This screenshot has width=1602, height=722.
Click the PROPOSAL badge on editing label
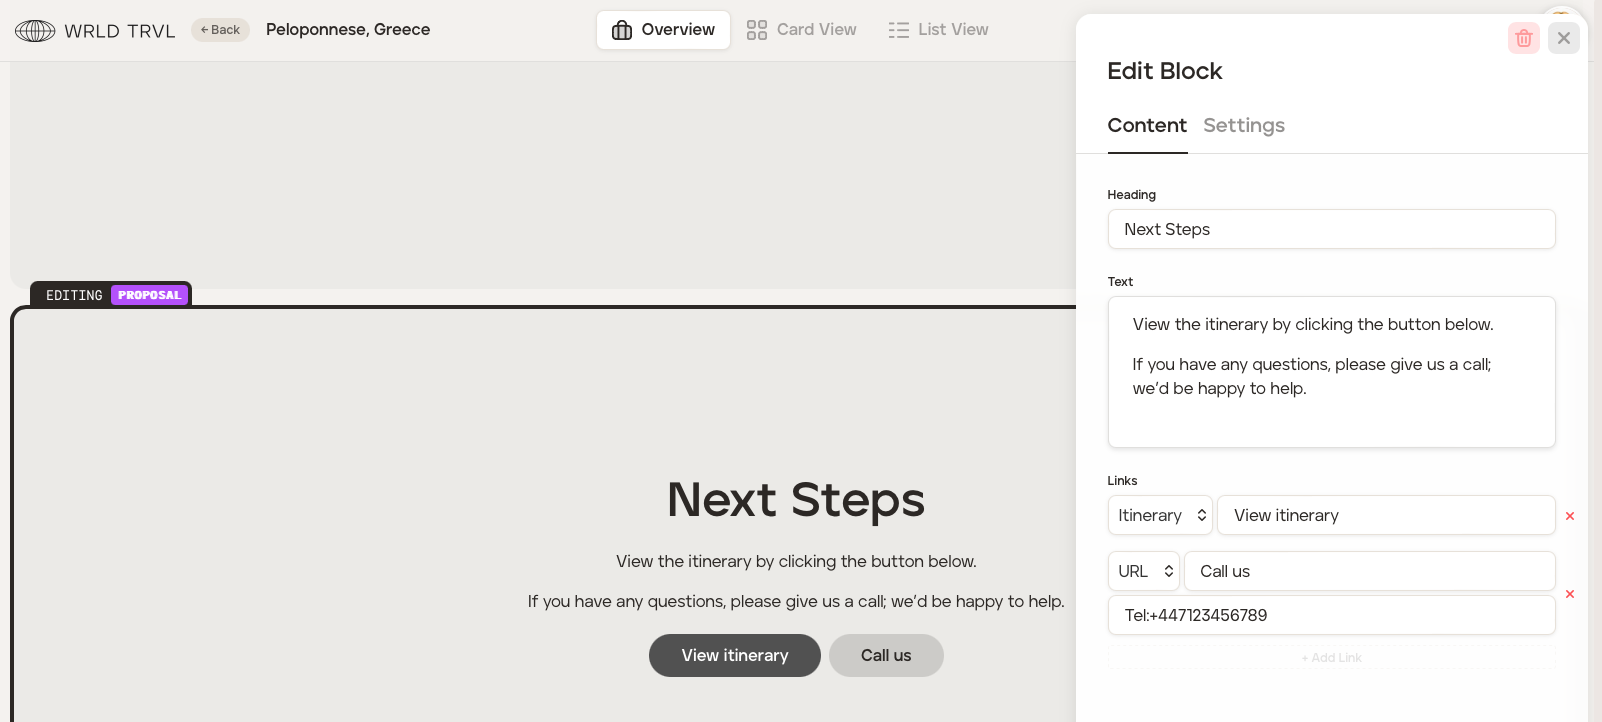(149, 295)
